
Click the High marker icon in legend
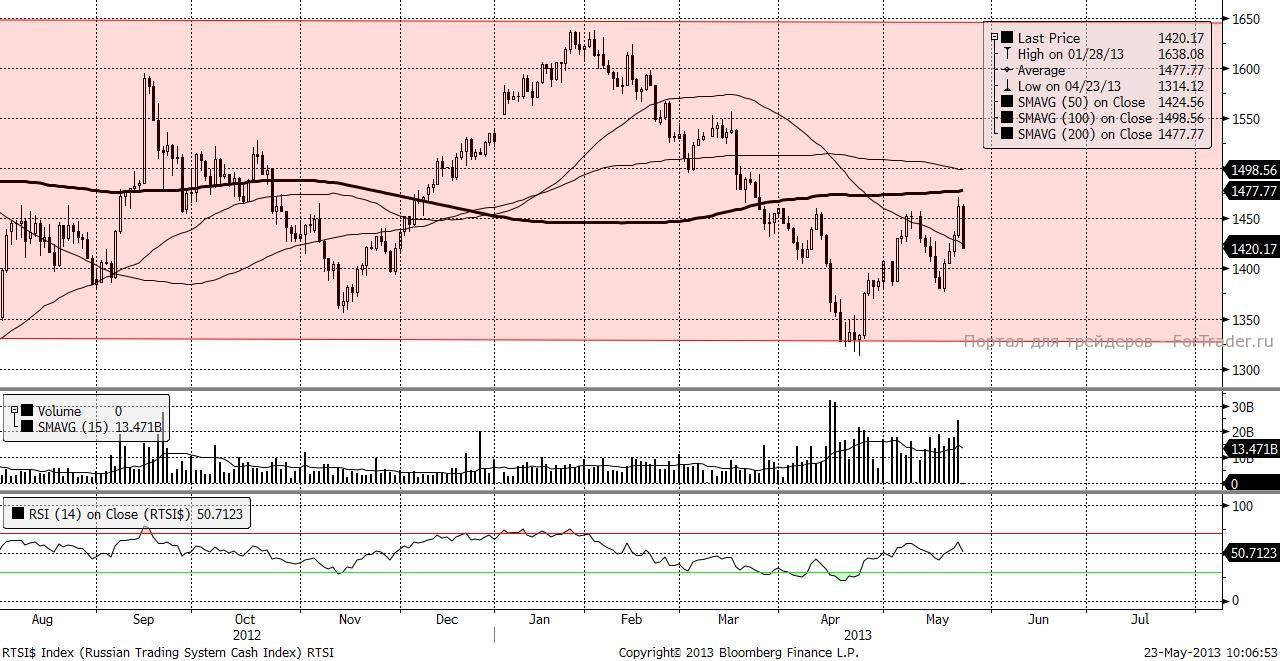click(x=1007, y=54)
